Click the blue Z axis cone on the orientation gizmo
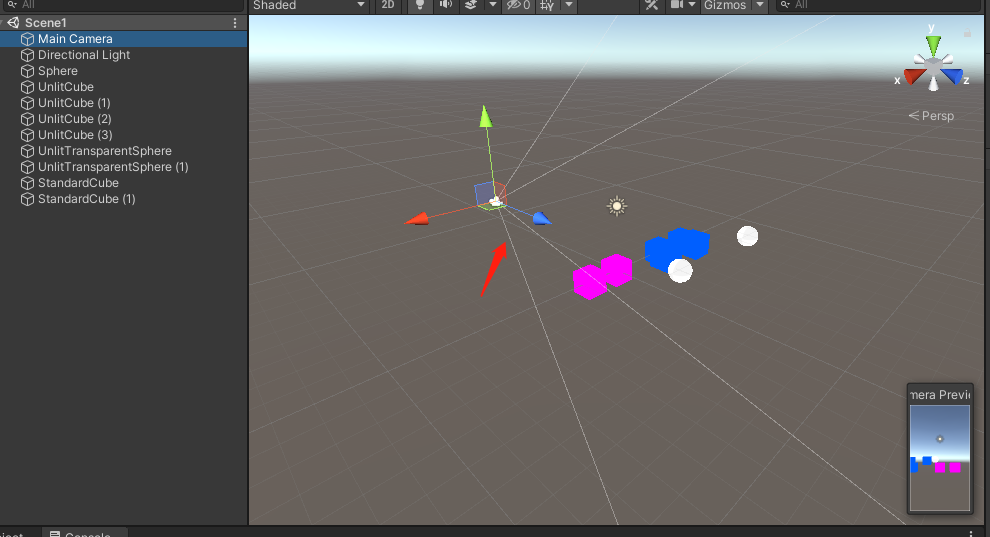Screen dimensions: 990x537 (x=955, y=77)
